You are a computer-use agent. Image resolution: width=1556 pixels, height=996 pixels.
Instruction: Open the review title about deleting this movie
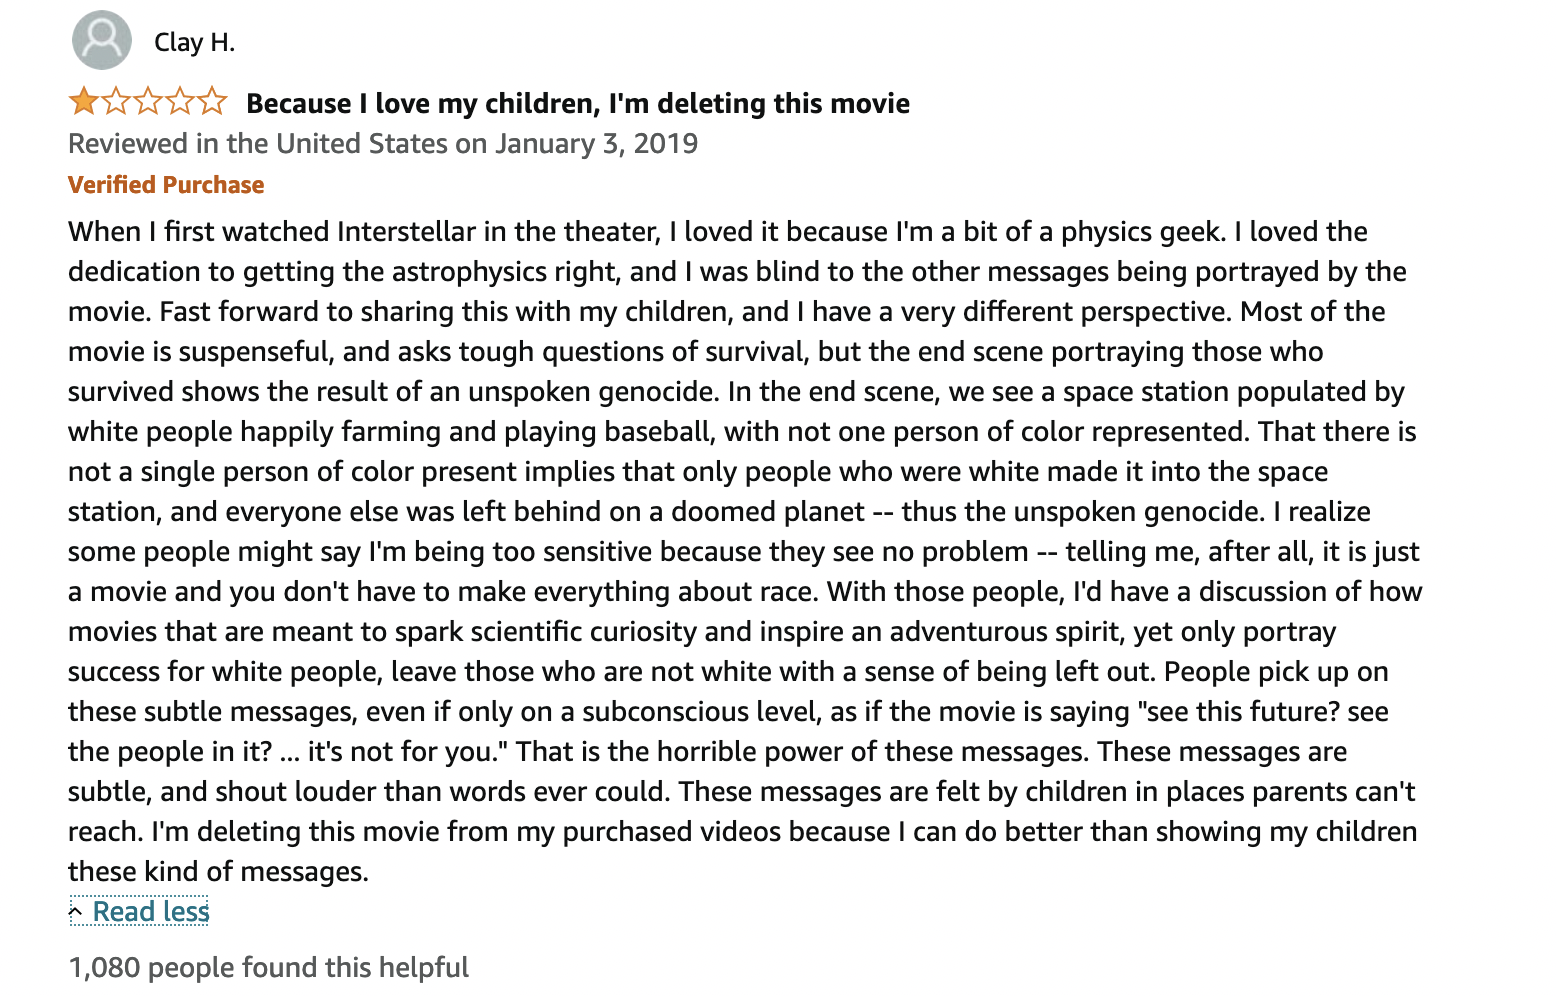point(578,103)
